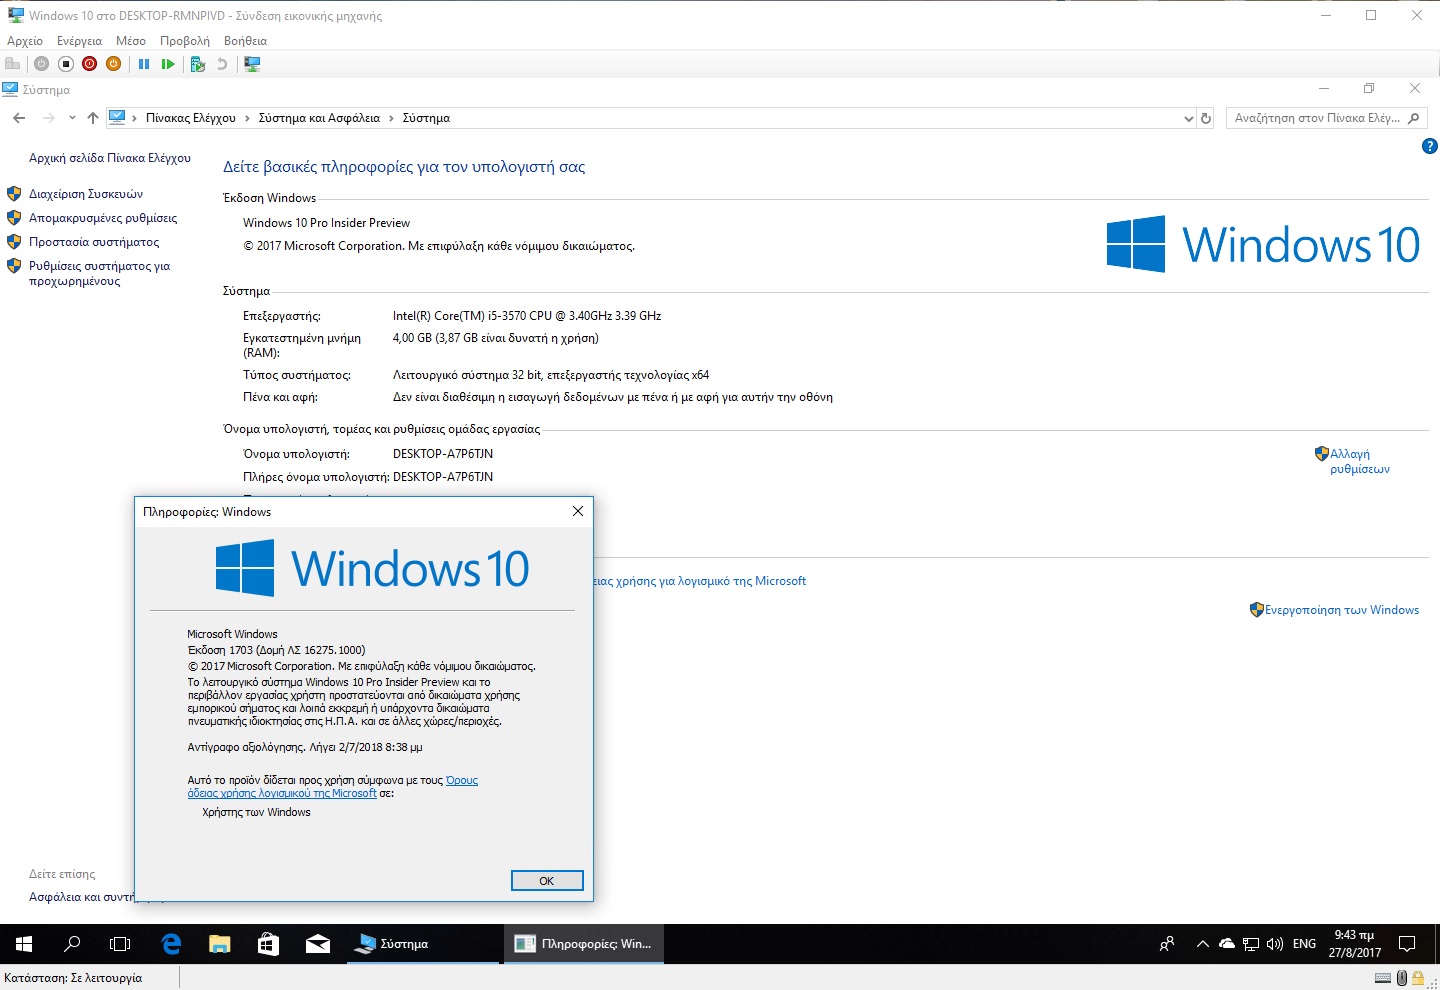Click the green Reset/Start VM icon
The height and width of the screenshot is (990, 1440).
point(168,64)
